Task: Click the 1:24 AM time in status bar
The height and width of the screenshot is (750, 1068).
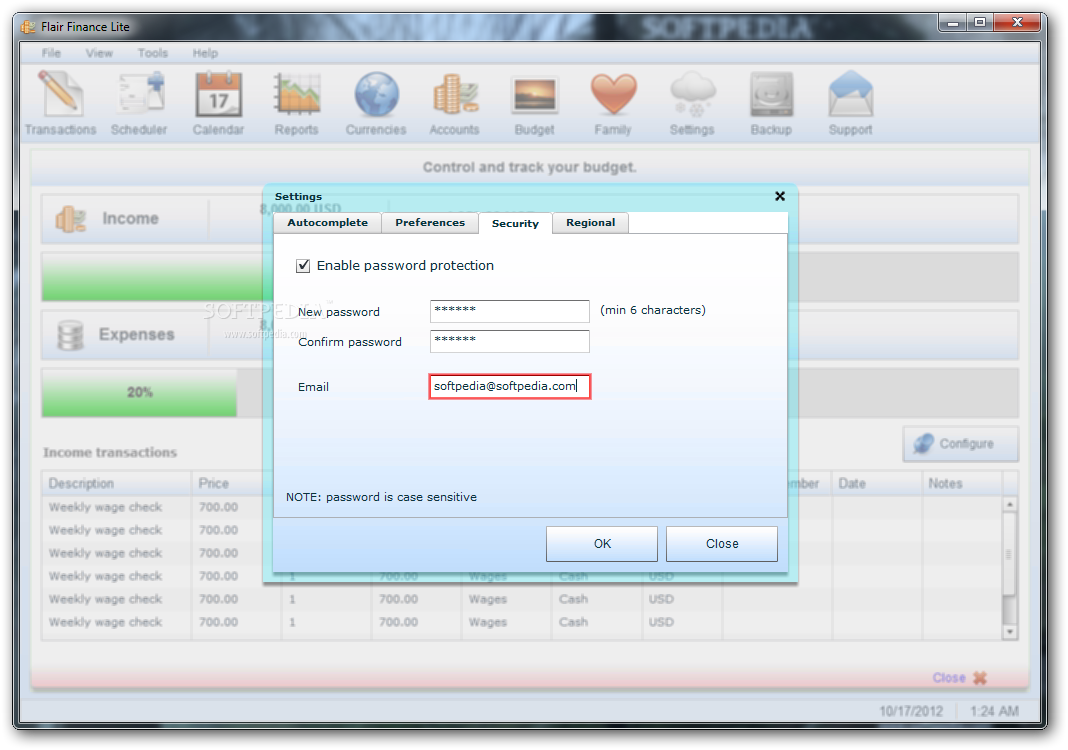Action: coord(994,711)
